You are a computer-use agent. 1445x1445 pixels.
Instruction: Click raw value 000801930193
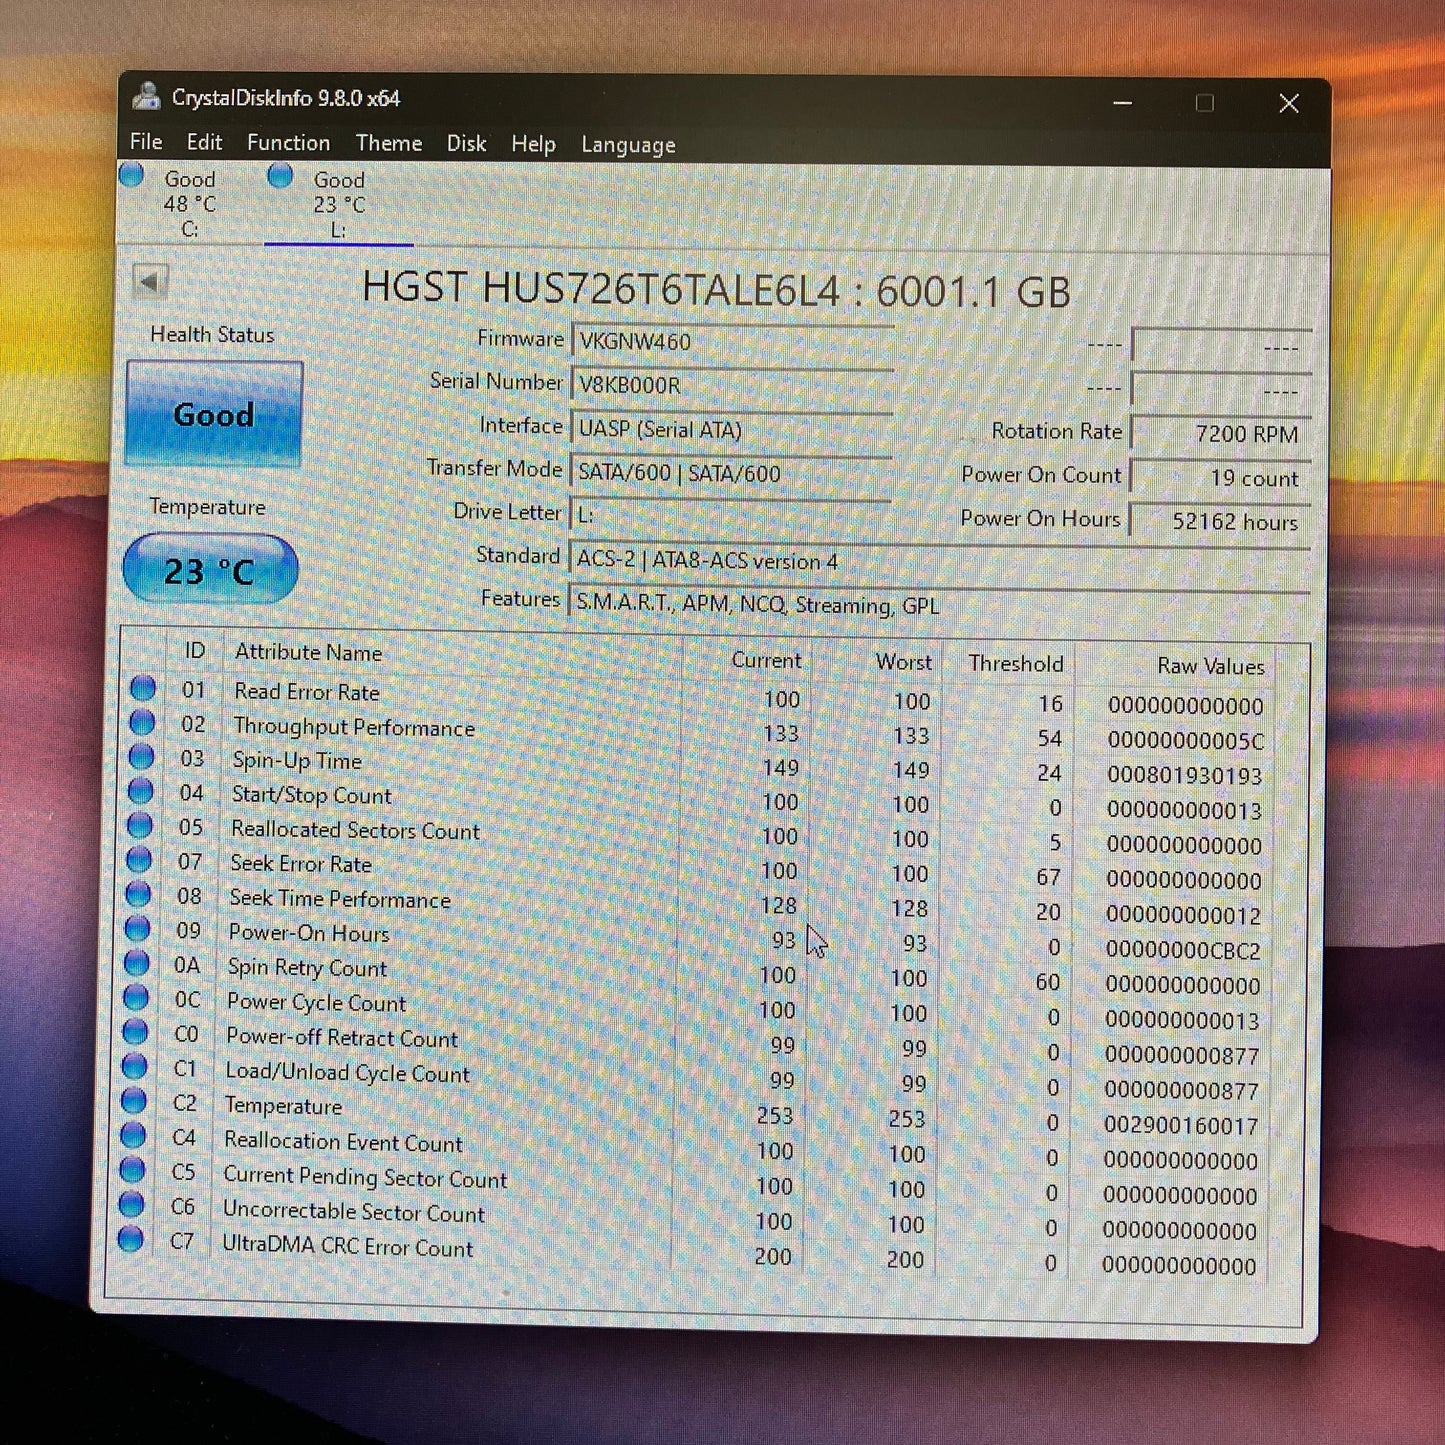pos(1185,775)
